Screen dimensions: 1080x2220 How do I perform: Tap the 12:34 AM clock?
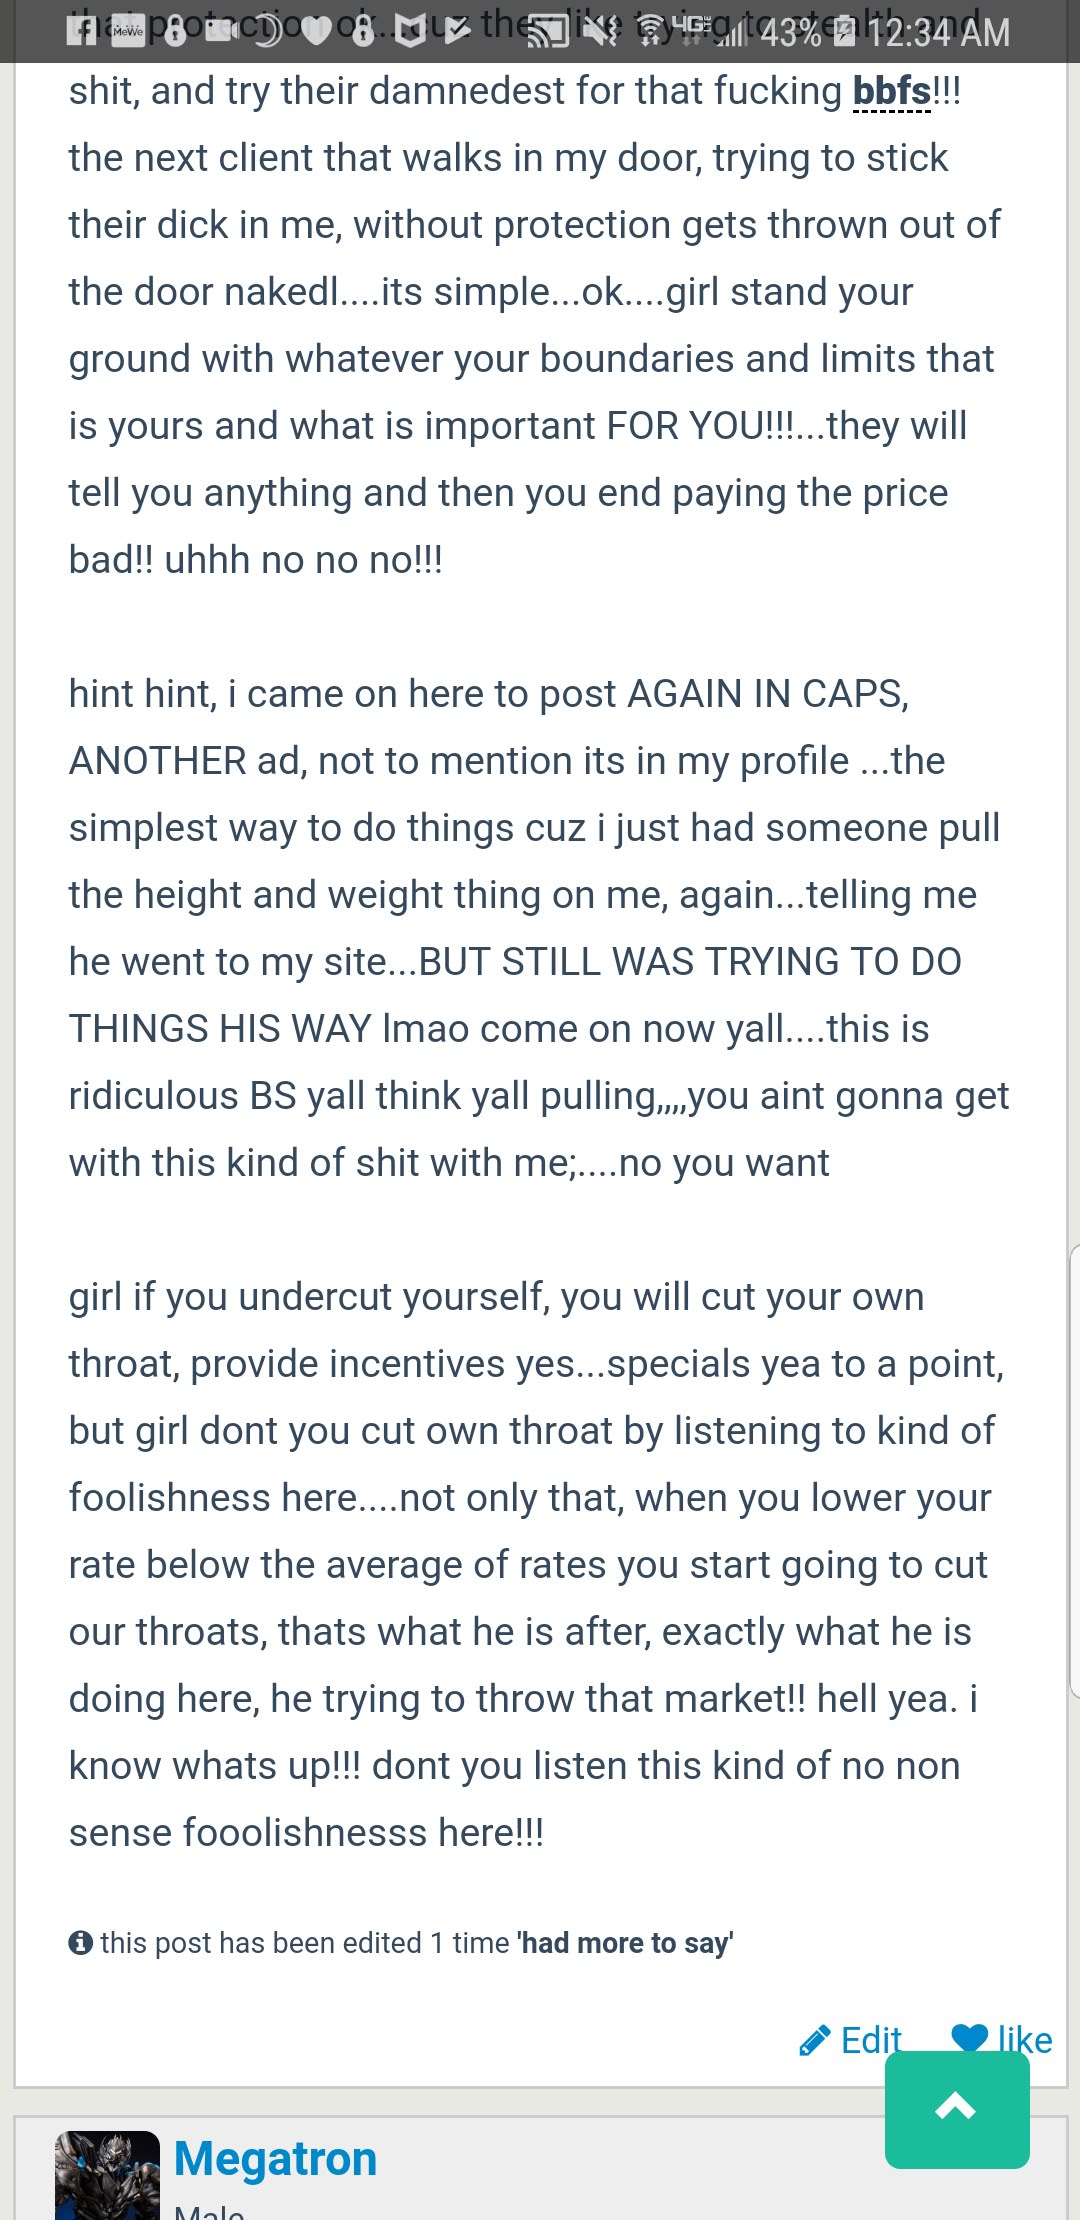tap(938, 33)
